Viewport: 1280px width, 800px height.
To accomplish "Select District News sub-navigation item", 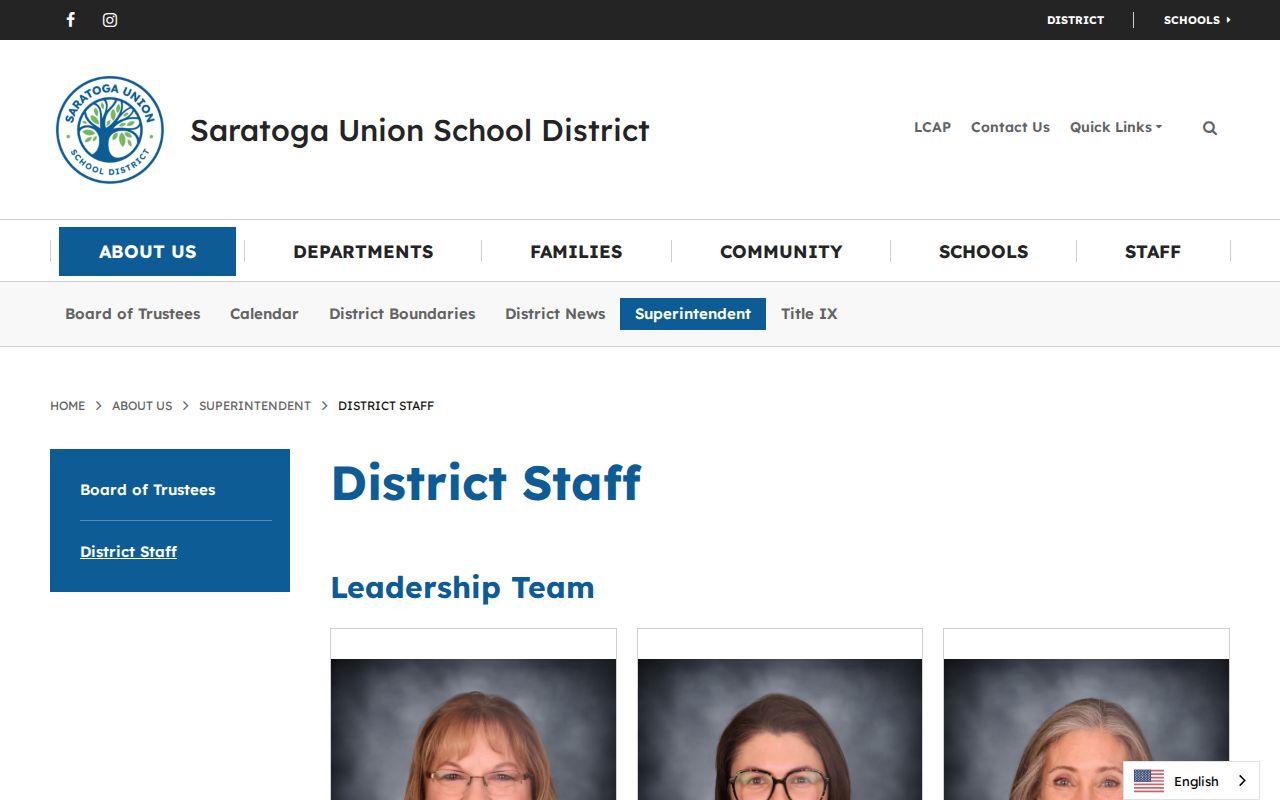I will [x=555, y=314].
